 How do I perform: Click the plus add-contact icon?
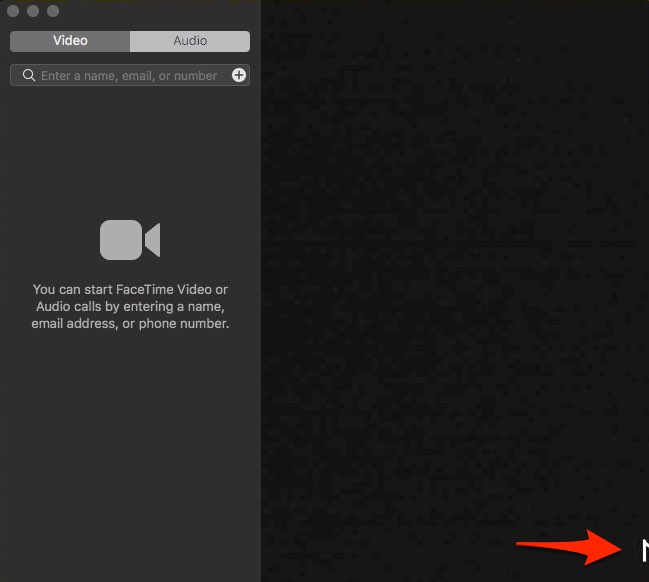coord(239,75)
